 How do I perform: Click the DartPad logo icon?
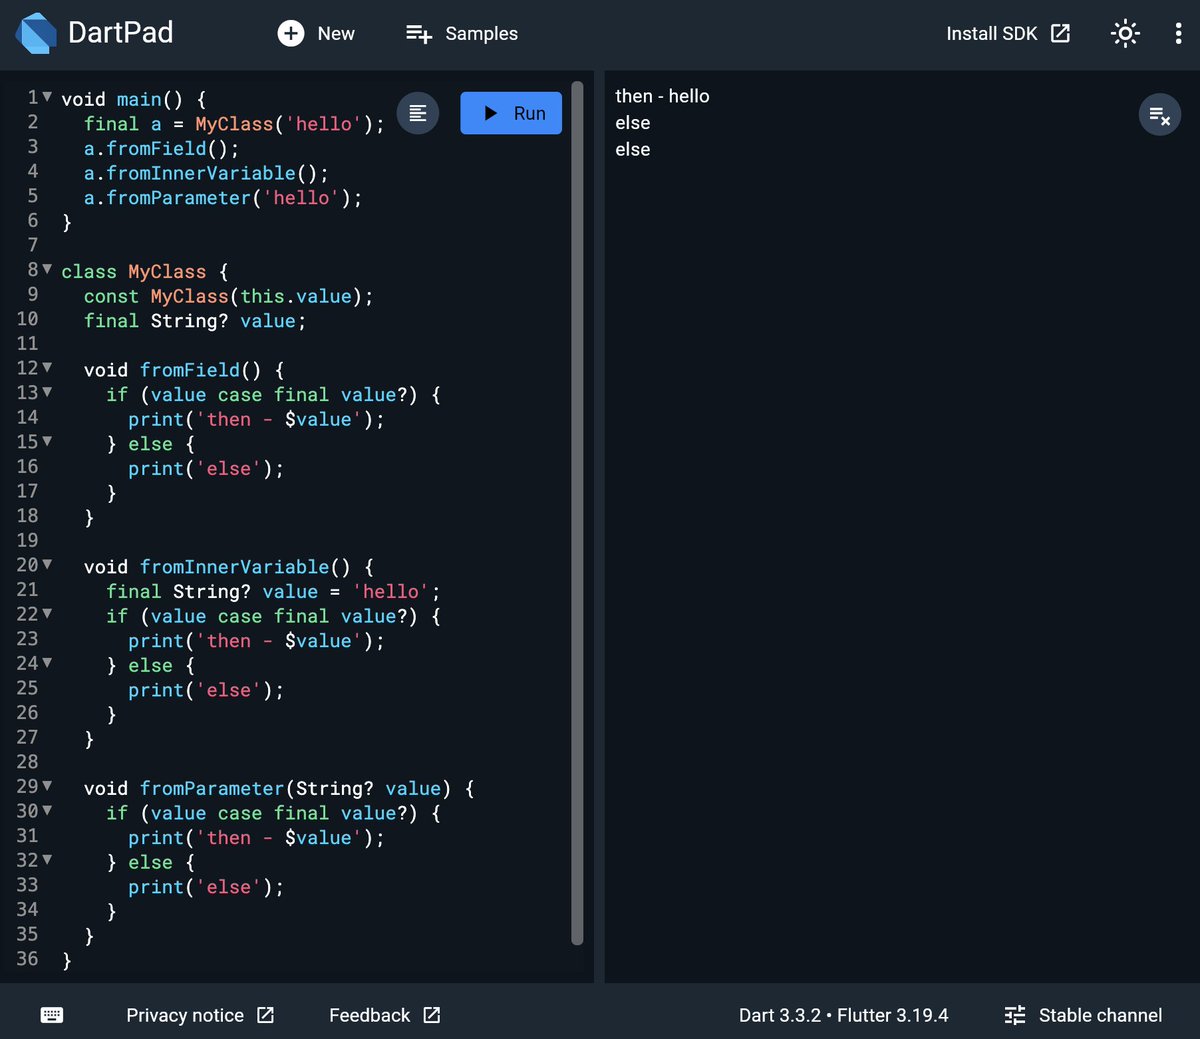point(36,33)
